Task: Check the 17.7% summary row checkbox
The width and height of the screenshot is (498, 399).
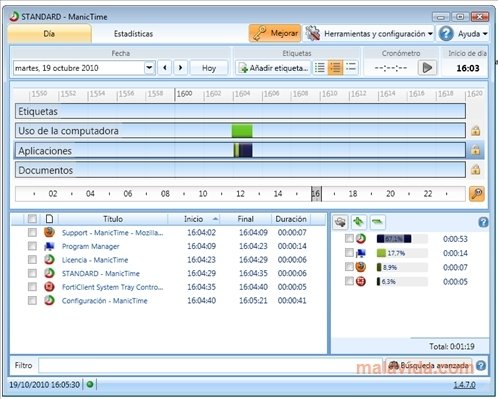Action: [349, 253]
